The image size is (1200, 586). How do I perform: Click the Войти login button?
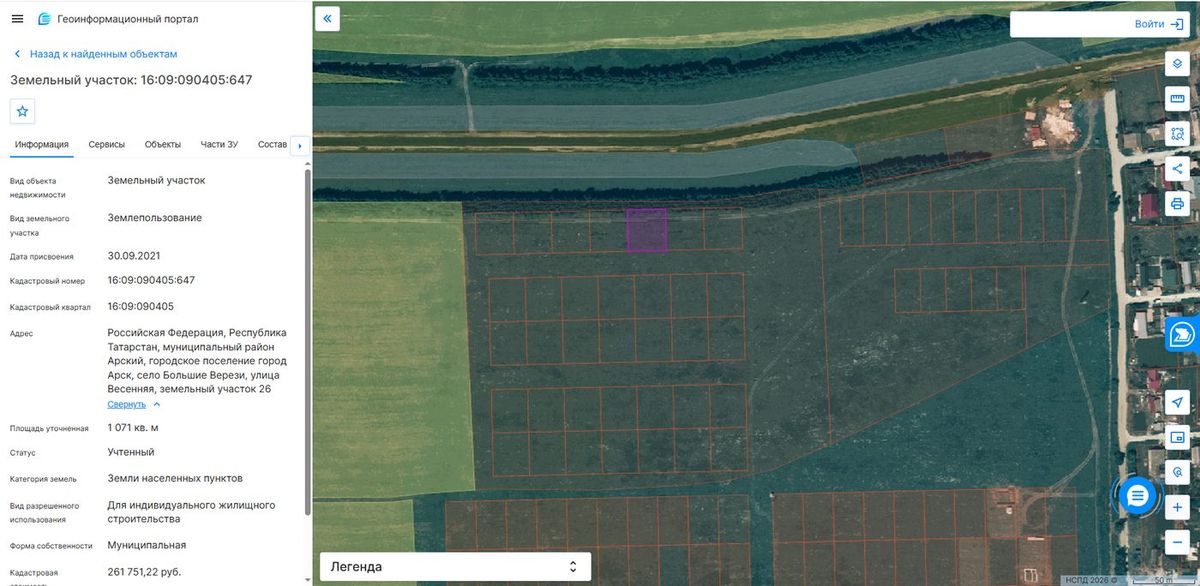click(x=1158, y=24)
